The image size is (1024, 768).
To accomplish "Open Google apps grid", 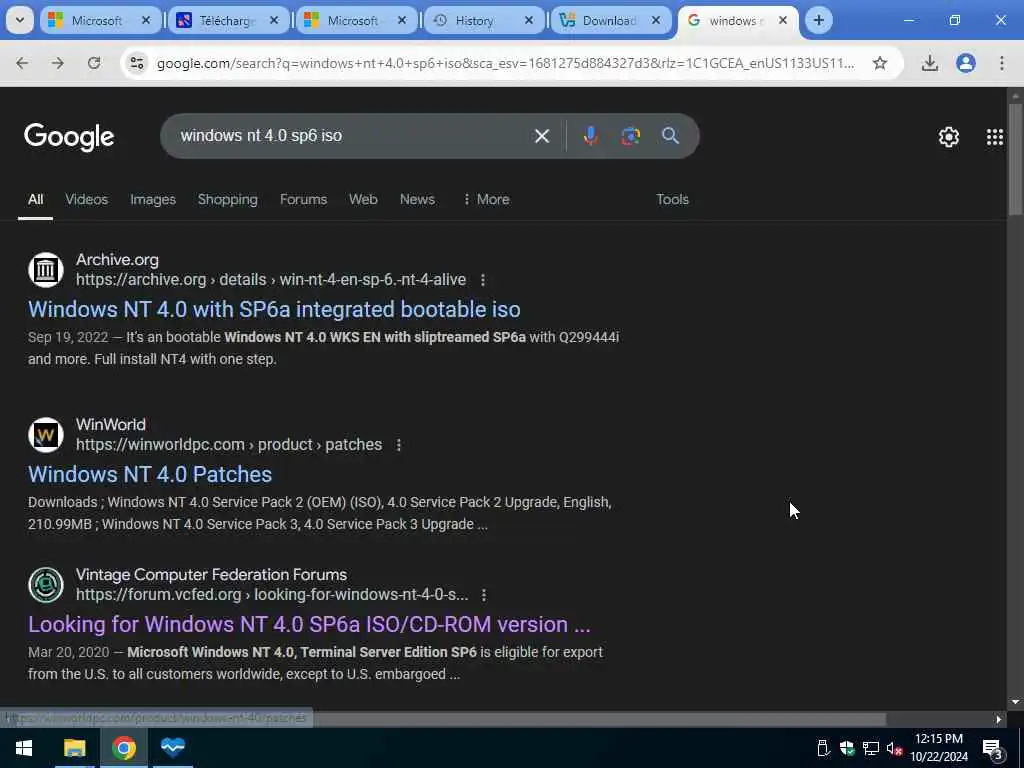I will (995, 136).
